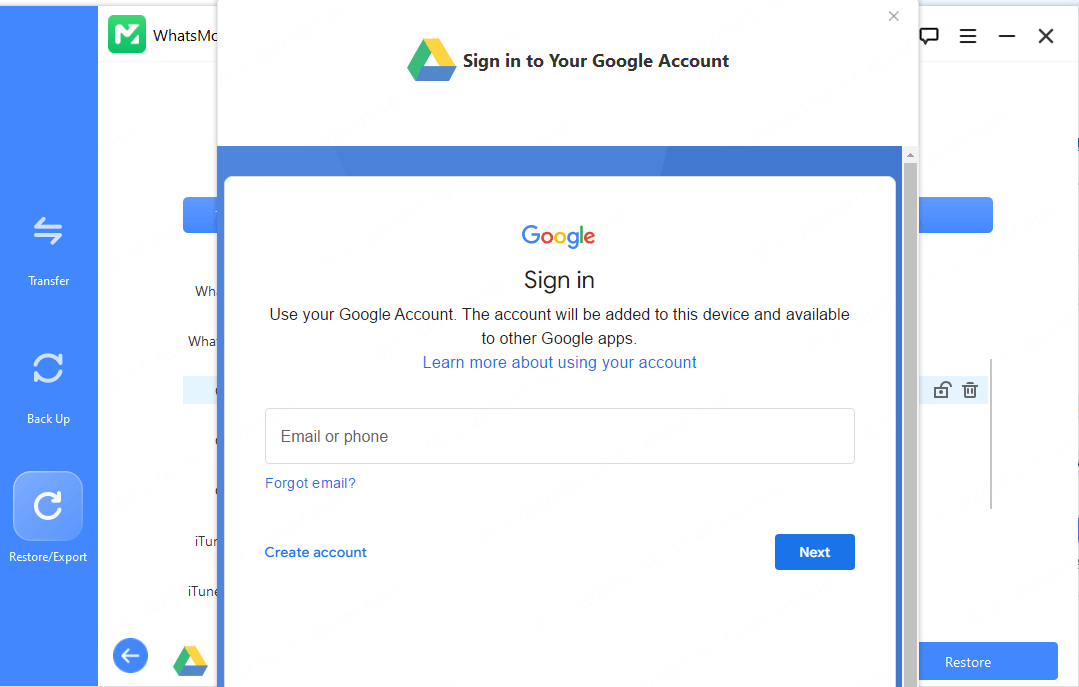Screen dimensions: 1079x687
Task: Click the Create account link
Action: [315, 552]
